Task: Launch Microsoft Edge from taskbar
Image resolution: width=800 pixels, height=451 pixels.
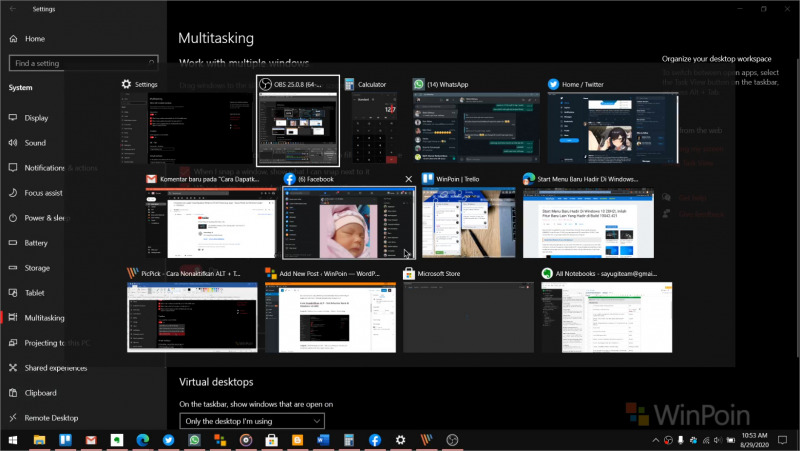Action: point(143,440)
